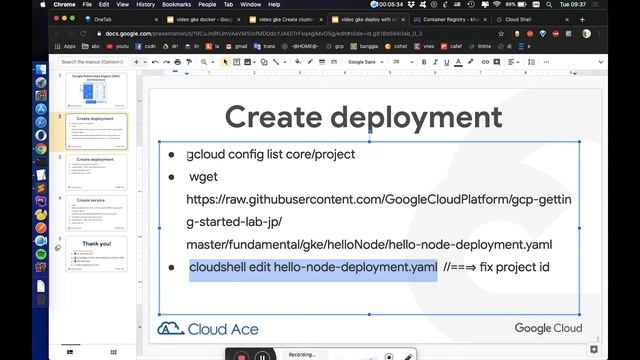
Task: Collapse the menus with the chevron
Action: tap(600, 62)
